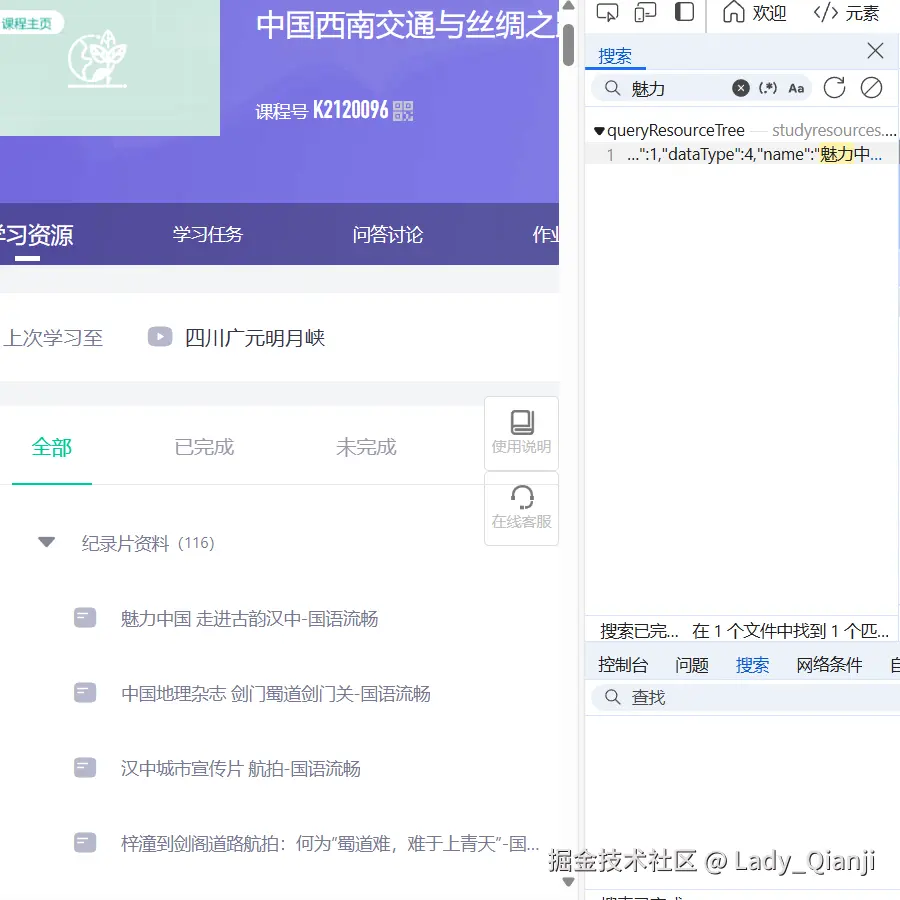The height and width of the screenshot is (900, 900).
Task: Collapse the 纪录片资料 (116) section
Action: (x=46, y=542)
